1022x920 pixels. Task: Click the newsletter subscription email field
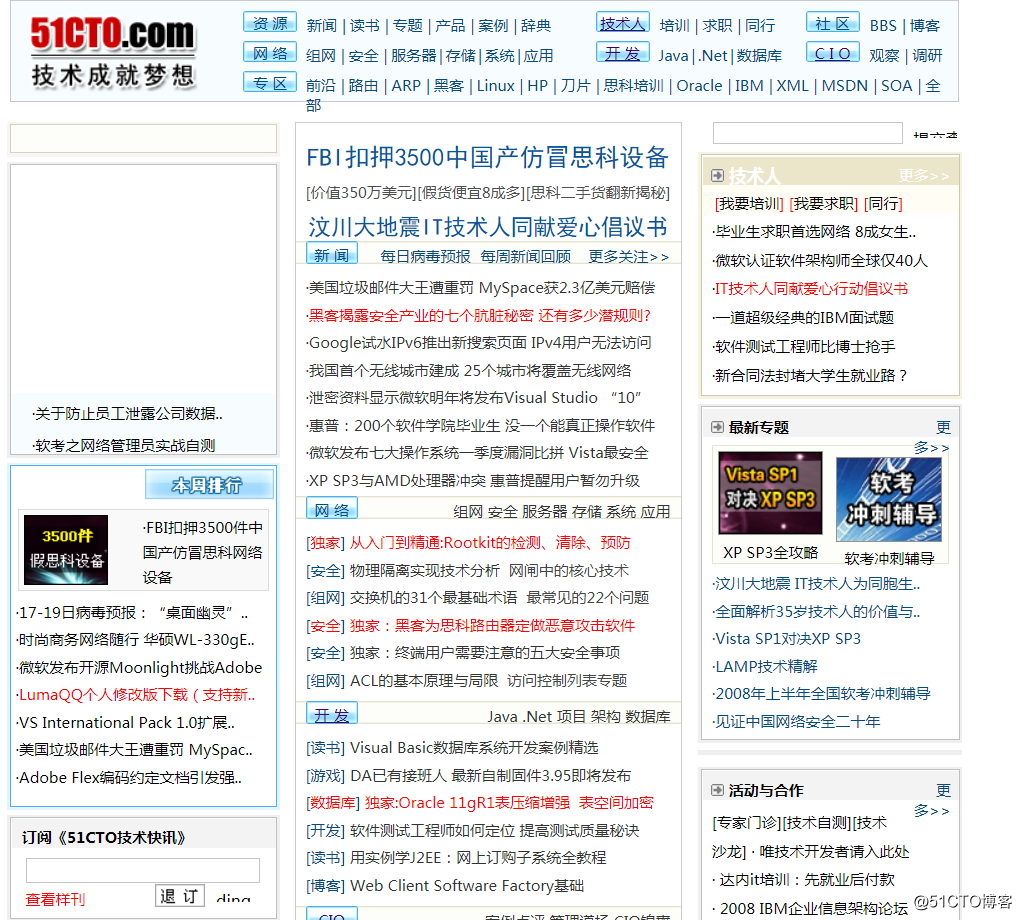click(143, 870)
